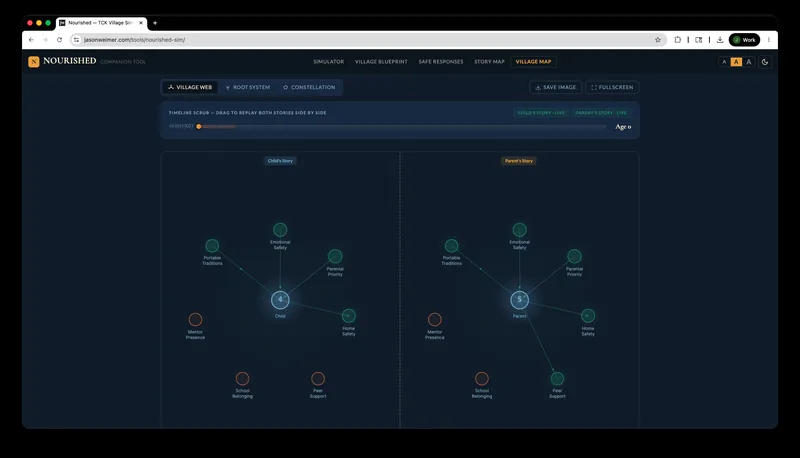Select the largest font size A

pyautogui.click(x=748, y=62)
